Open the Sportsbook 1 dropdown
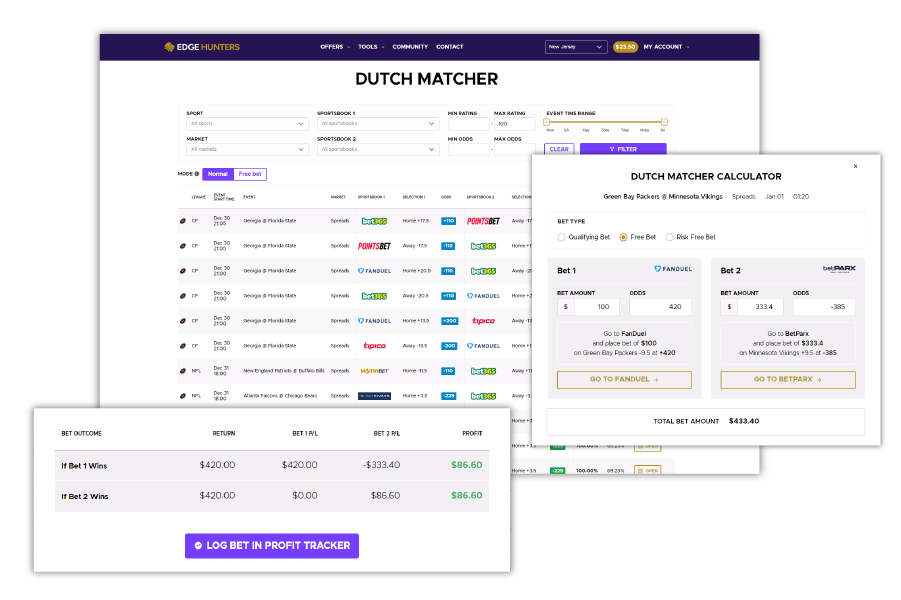This screenshot has height=600, width=901. click(378, 124)
